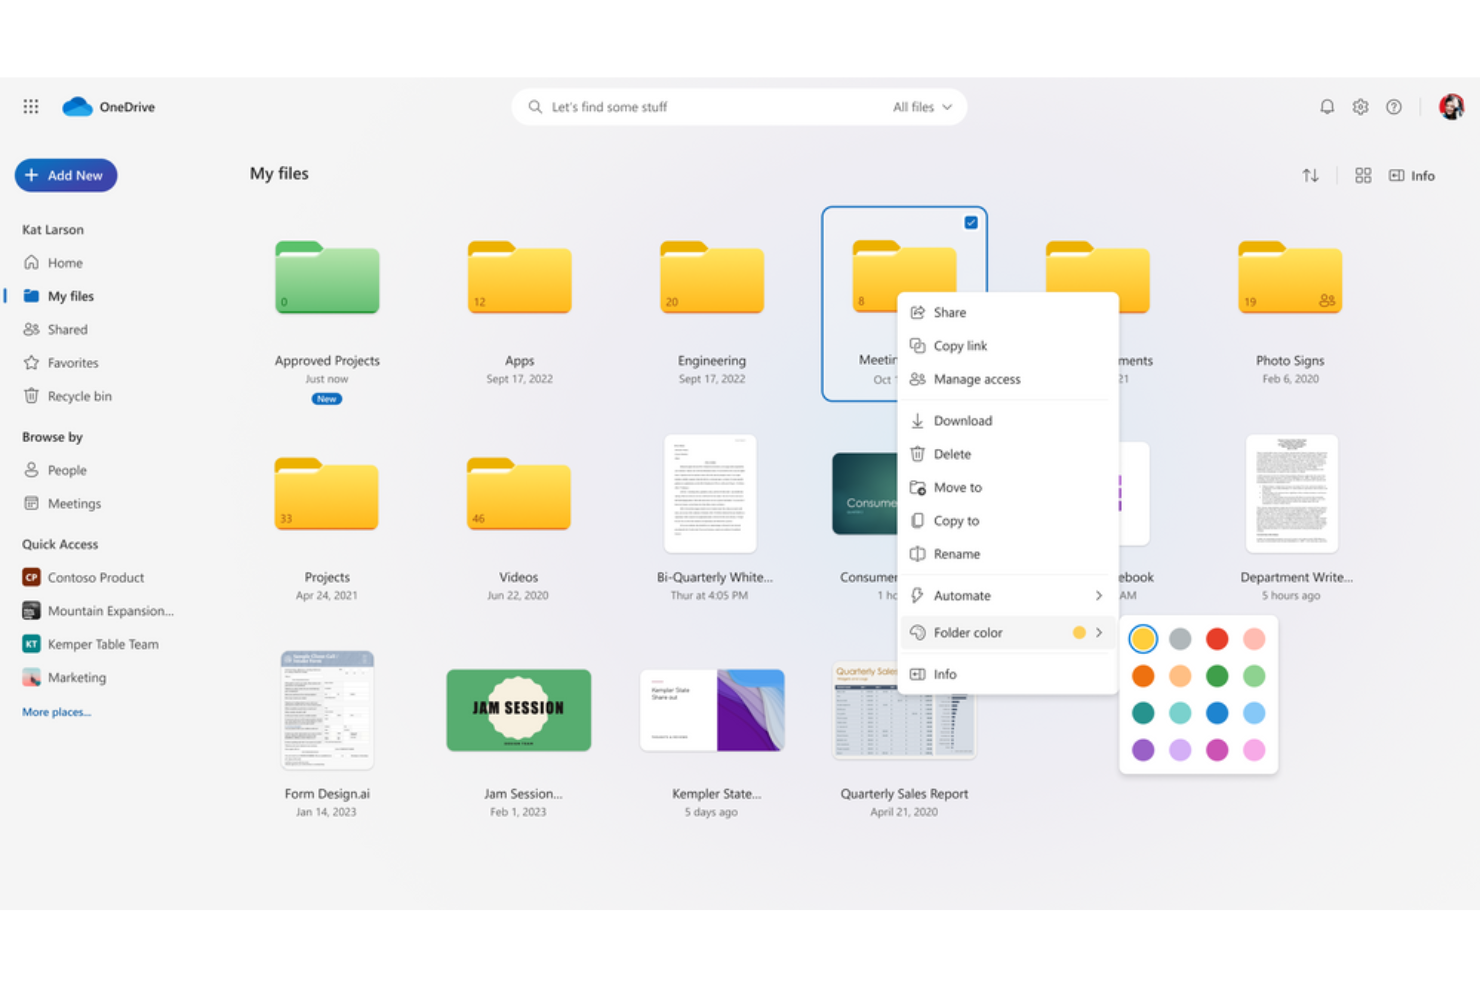Open the Form Design.ai thumbnail
Screen dimensions: 1480x987
tap(327, 710)
